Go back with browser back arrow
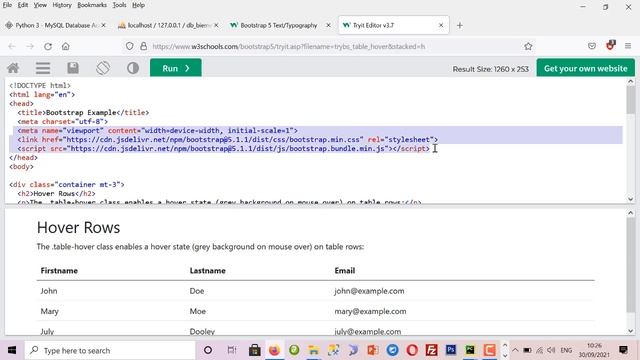The image size is (640, 360). click(12, 47)
